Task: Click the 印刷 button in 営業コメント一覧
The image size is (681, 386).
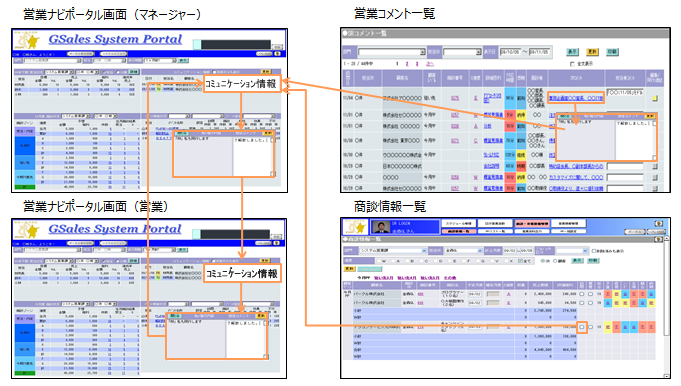Action: (612, 52)
